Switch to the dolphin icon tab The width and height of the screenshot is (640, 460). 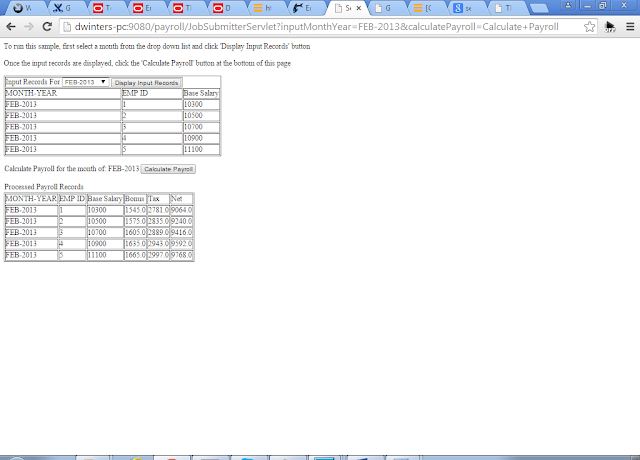point(305,8)
